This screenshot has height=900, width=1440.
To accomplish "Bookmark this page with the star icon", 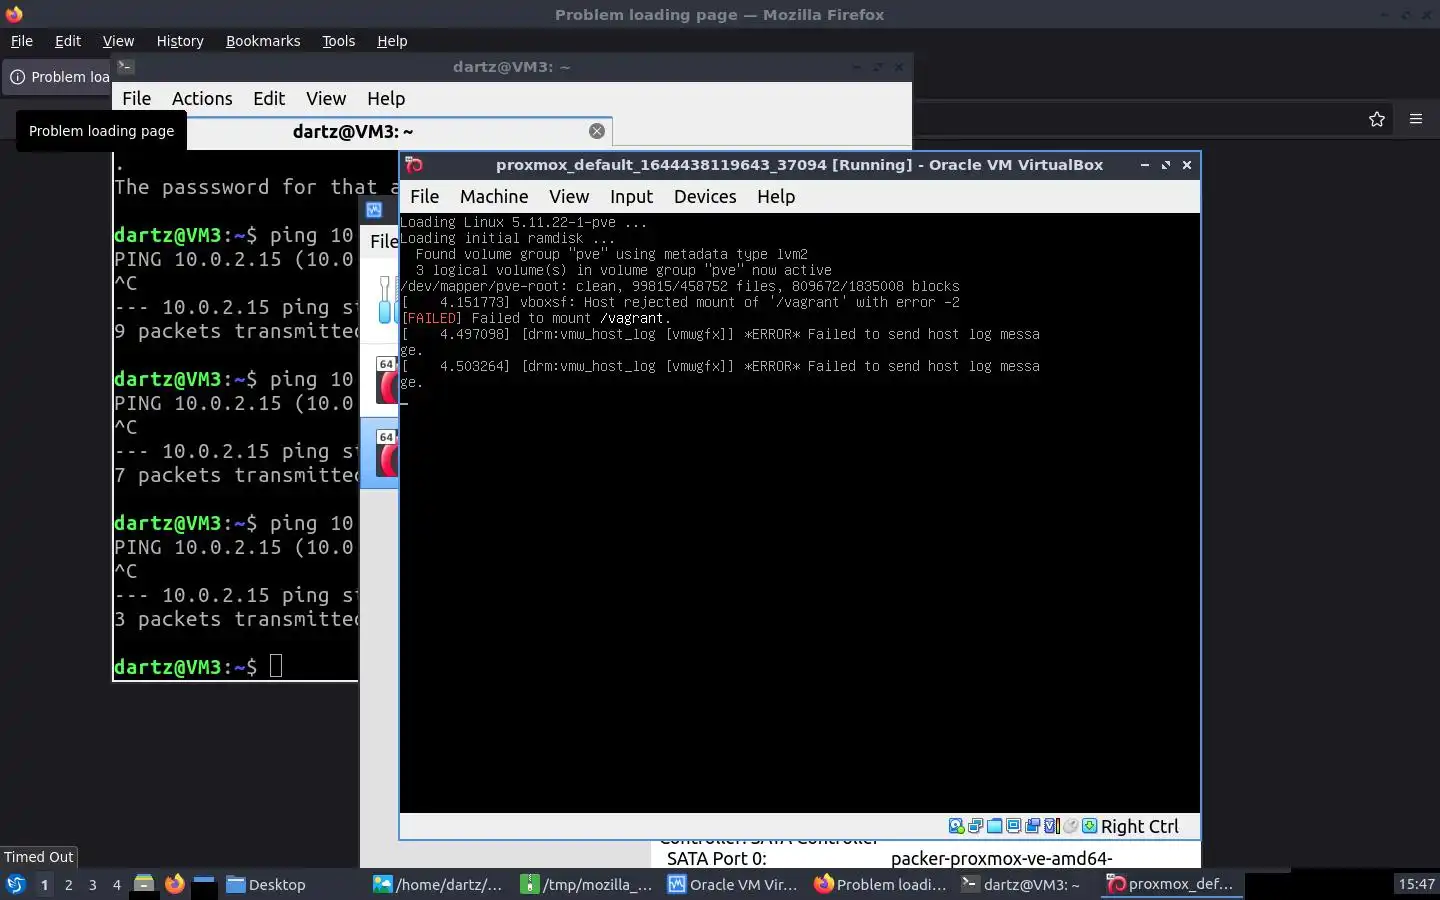I will [1377, 119].
